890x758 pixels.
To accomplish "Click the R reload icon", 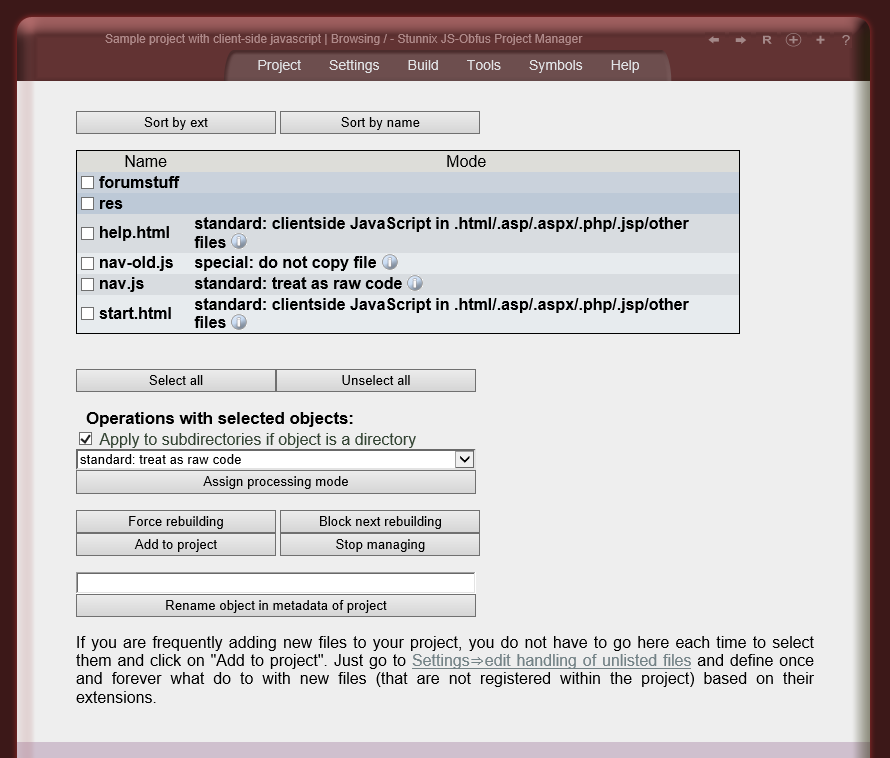I will pyautogui.click(x=766, y=39).
